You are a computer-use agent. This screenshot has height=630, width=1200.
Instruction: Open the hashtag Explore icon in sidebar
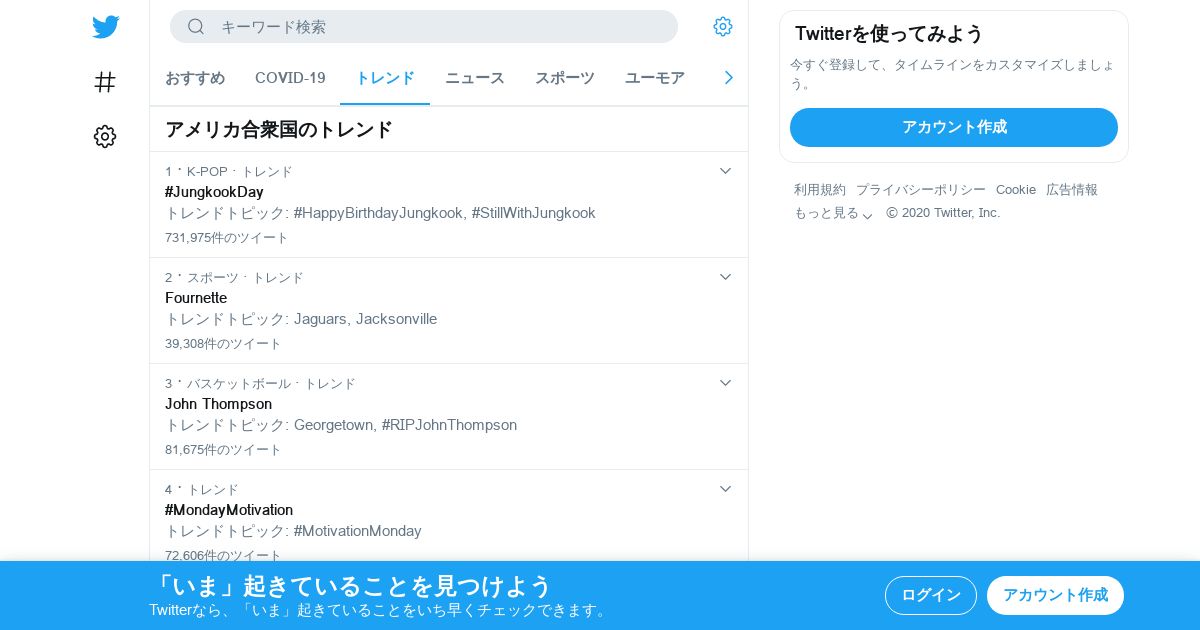[105, 82]
